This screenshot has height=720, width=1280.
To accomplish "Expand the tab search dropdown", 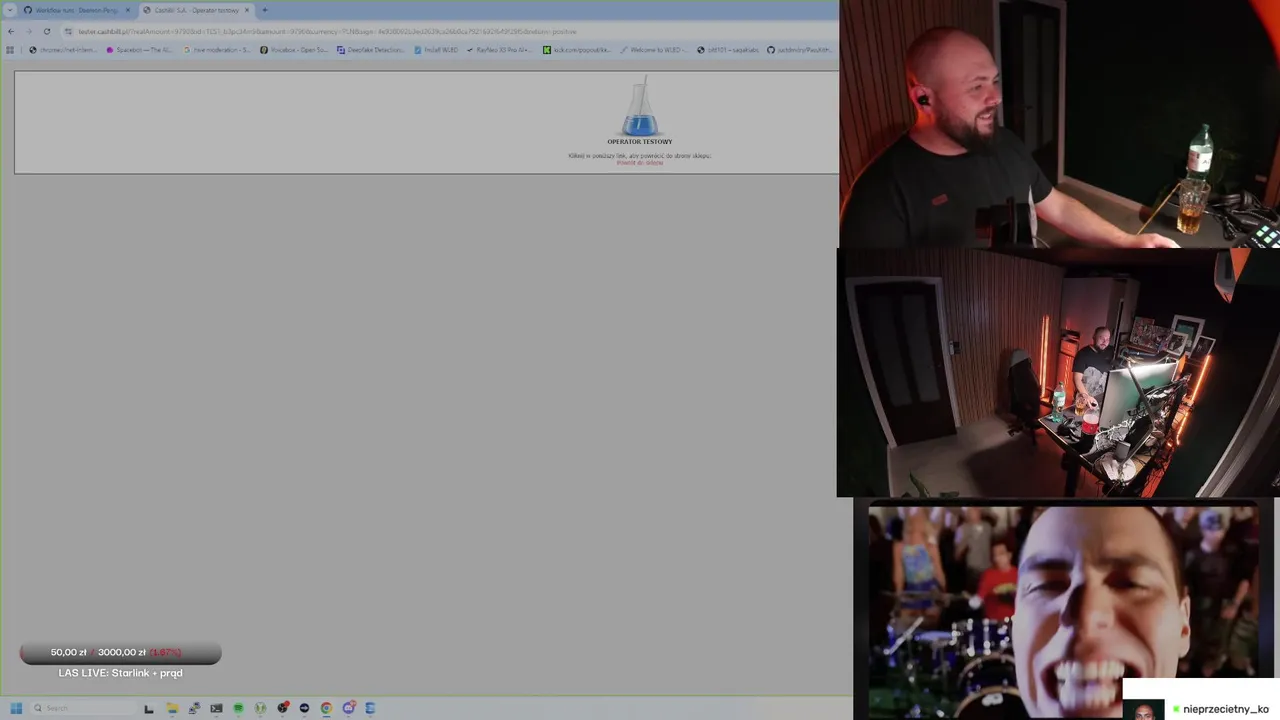I will [x=9, y=10].
